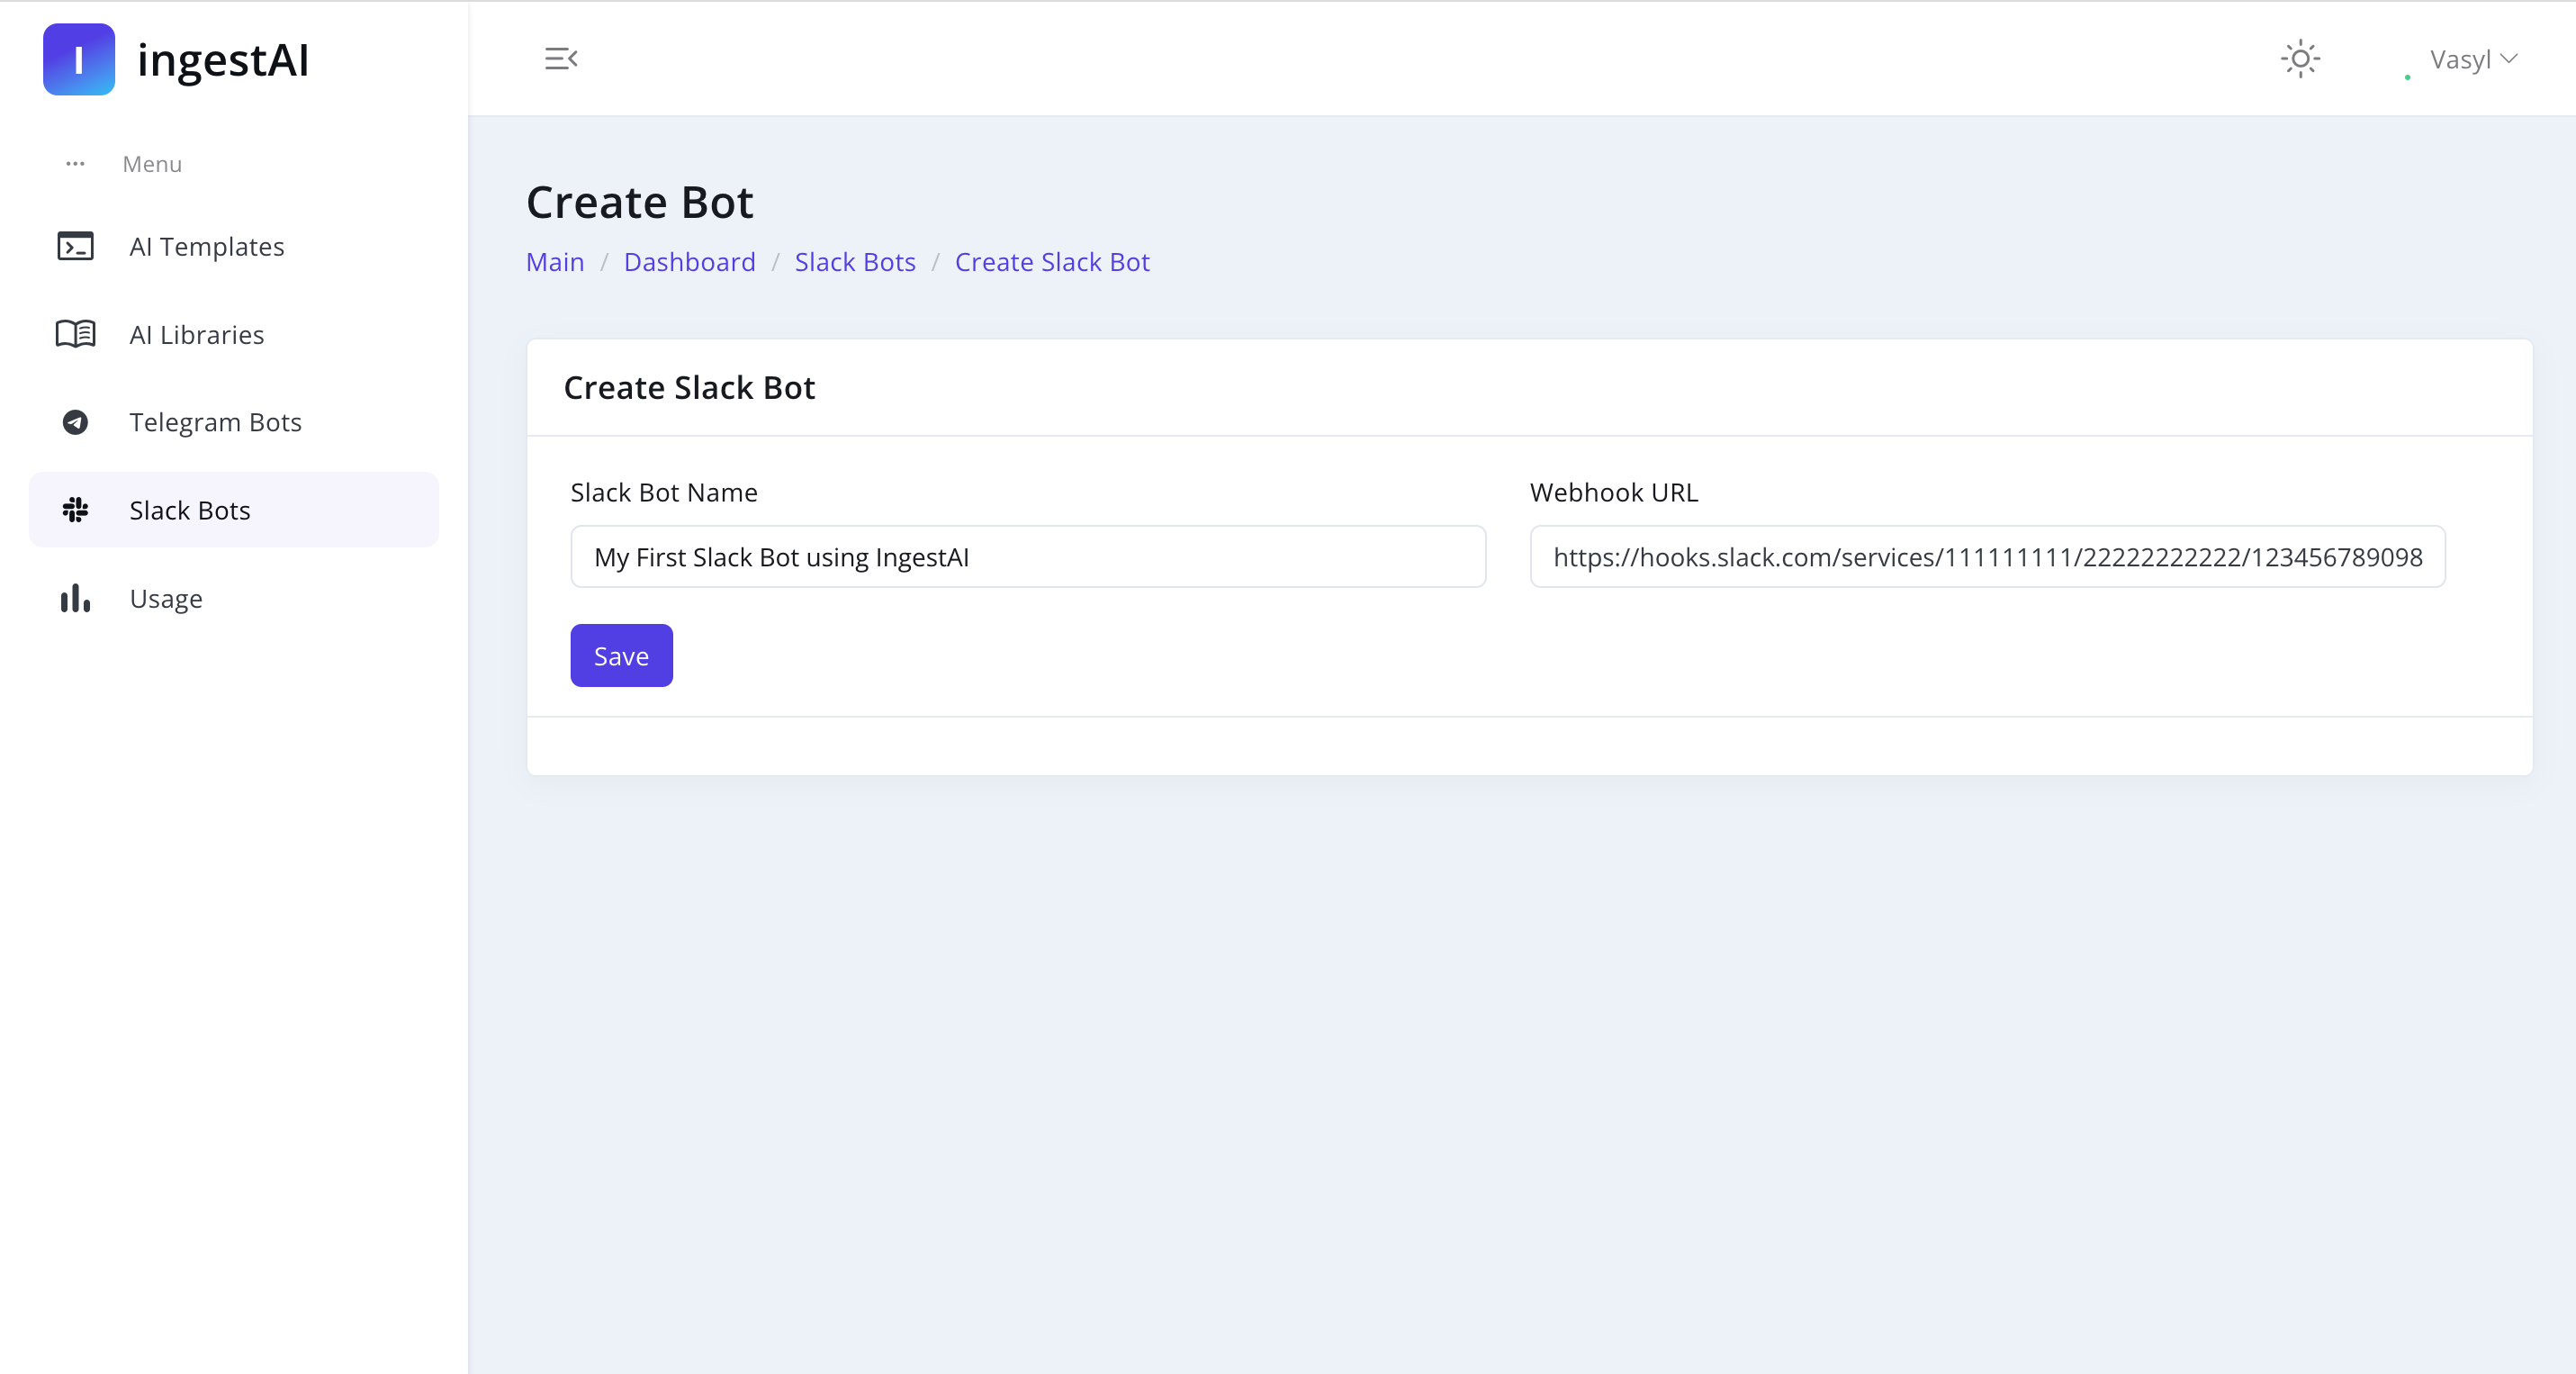The image size is (2576, 1374).
Task: Click the three-dots icon next to Menu
Action: tap(75, 164)
